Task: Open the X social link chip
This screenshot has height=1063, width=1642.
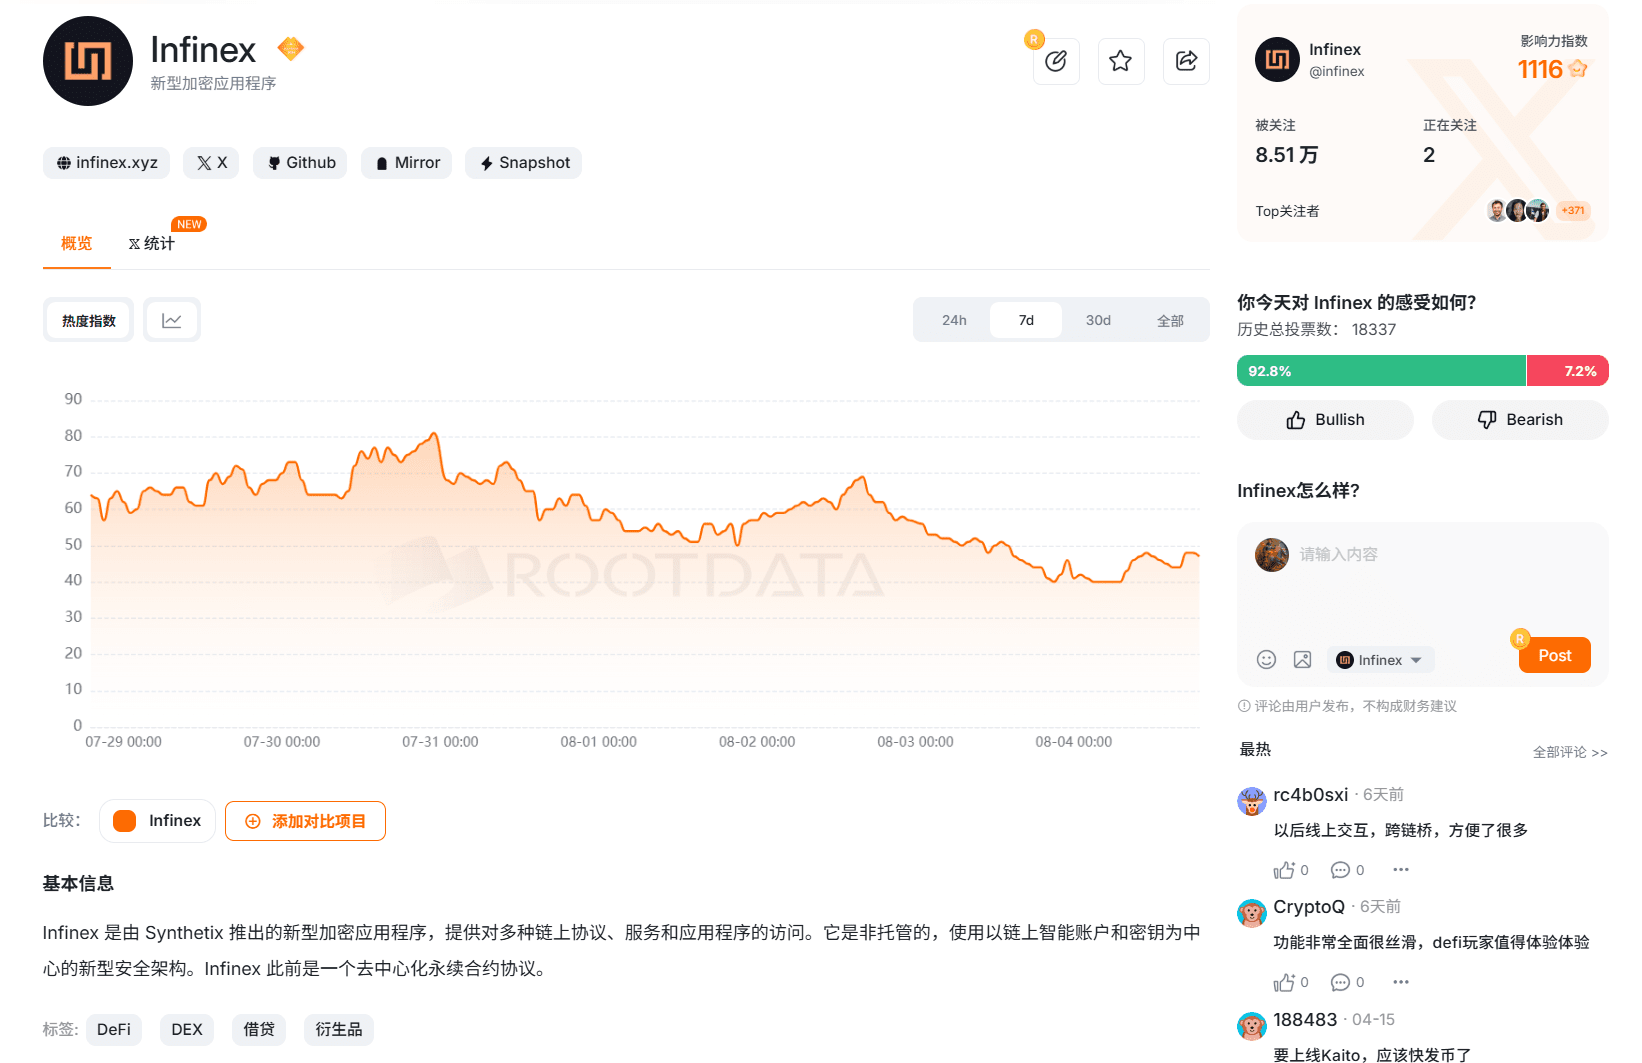Action: (x=211, y=163)
